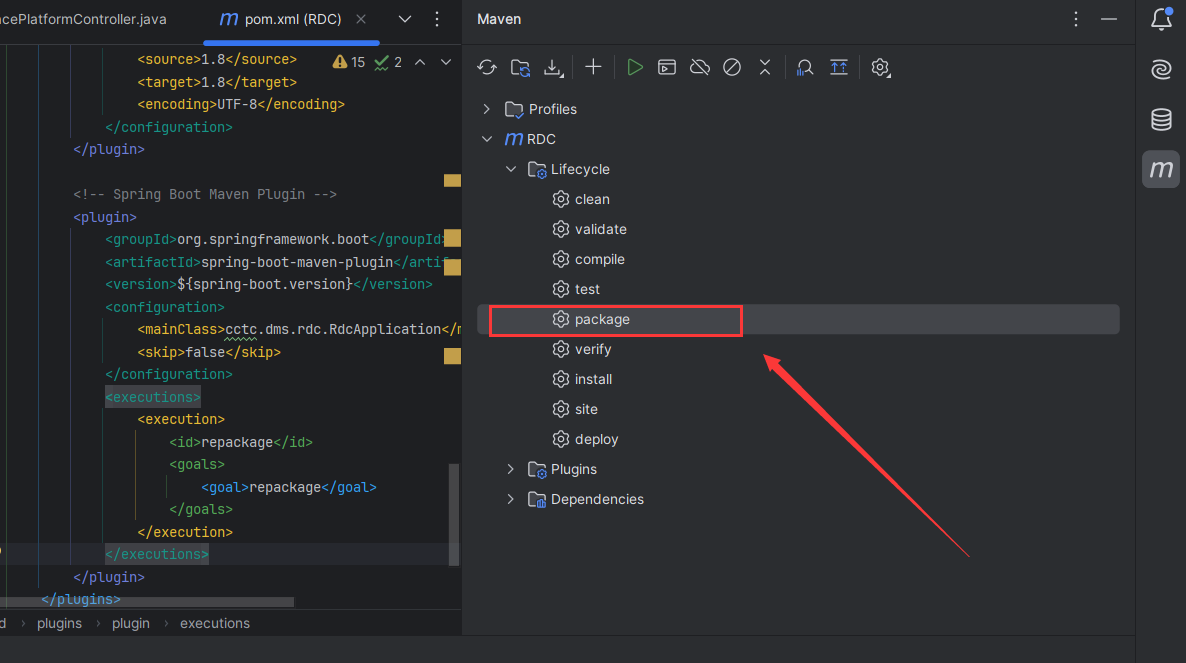Open Maven settings gear icon
This screenshot has height=663, width=1186.
click(x=880, y=67)
